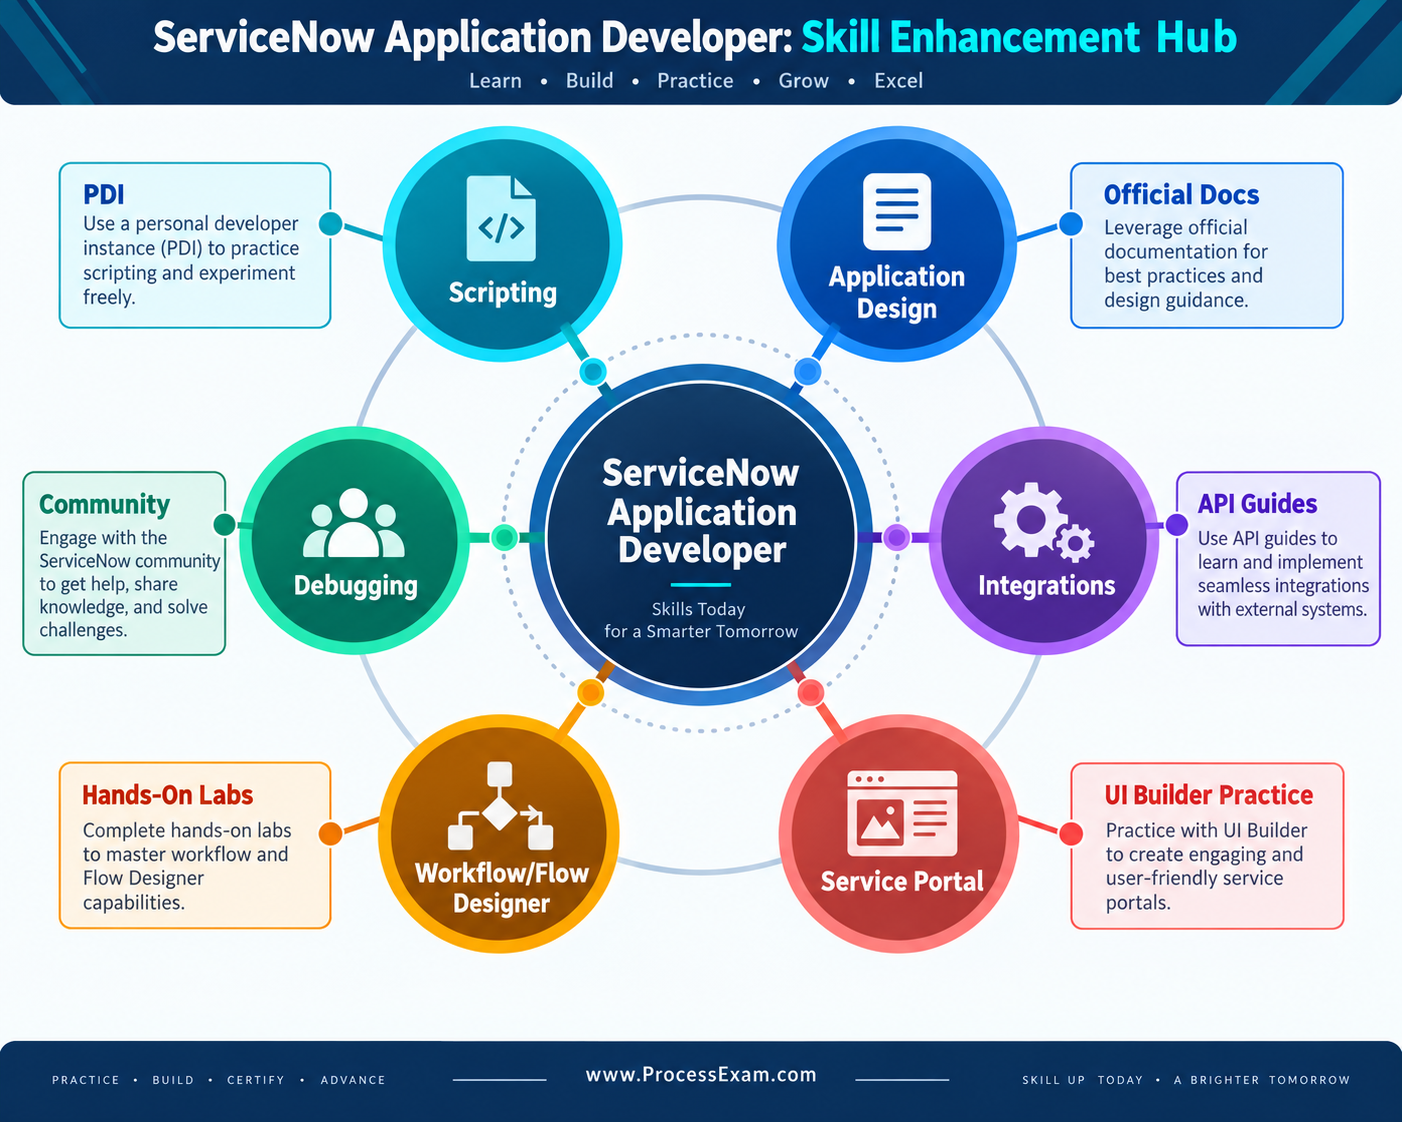
Task: Click the API Guides description text
Action: point(1283,574)
